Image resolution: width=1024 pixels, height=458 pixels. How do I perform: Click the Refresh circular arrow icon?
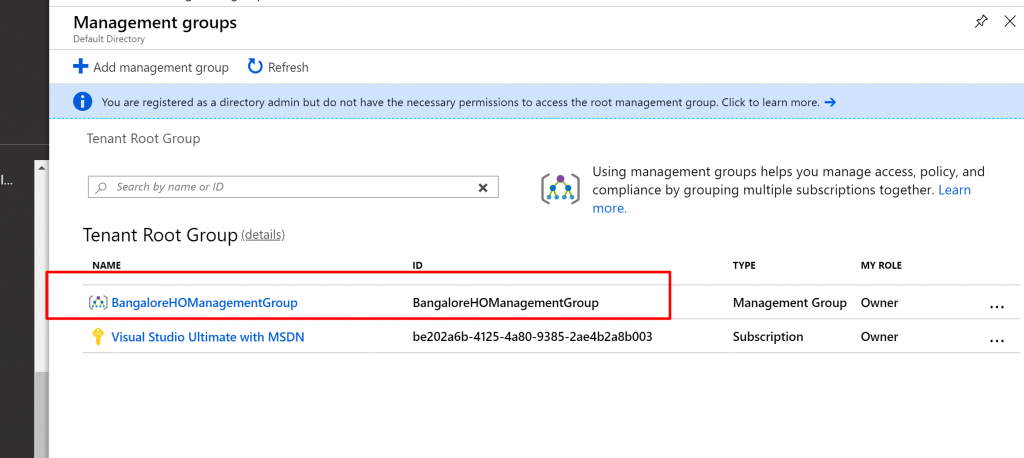coord(255,67)
